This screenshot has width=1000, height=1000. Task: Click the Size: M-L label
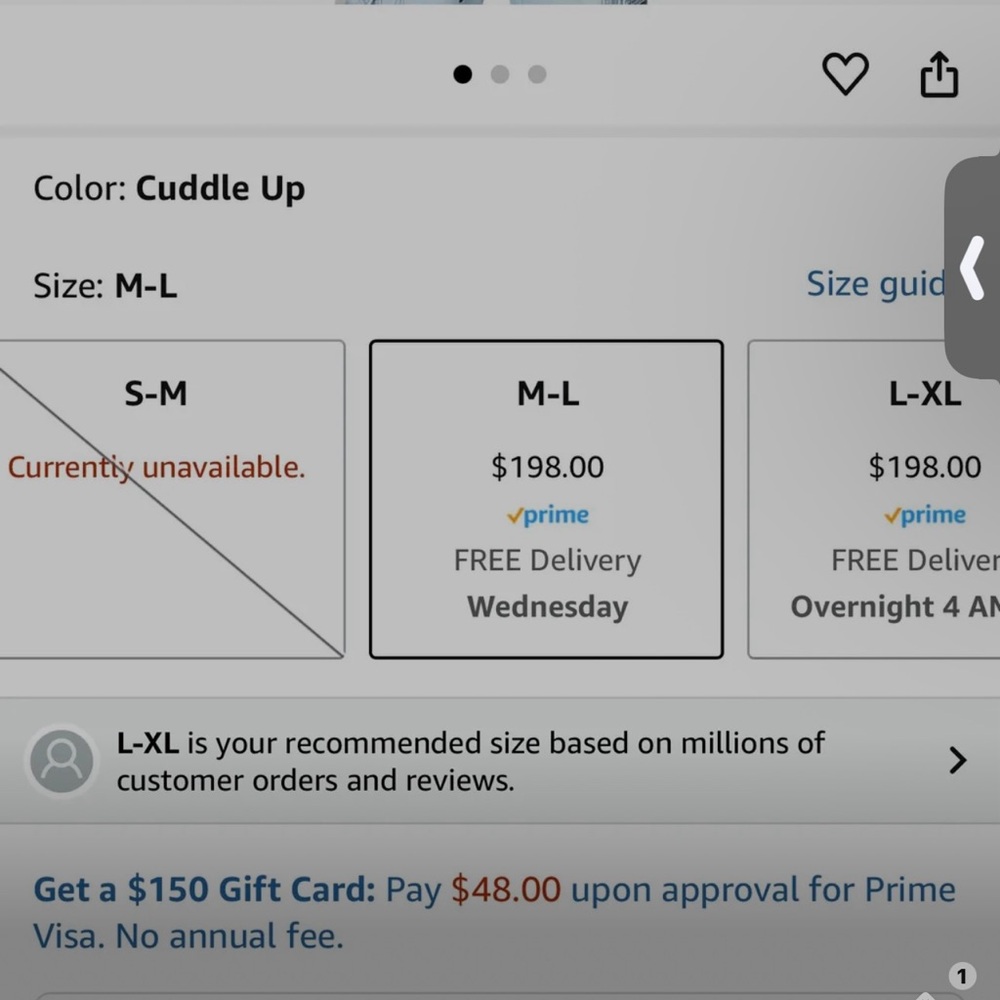[105, 287]
